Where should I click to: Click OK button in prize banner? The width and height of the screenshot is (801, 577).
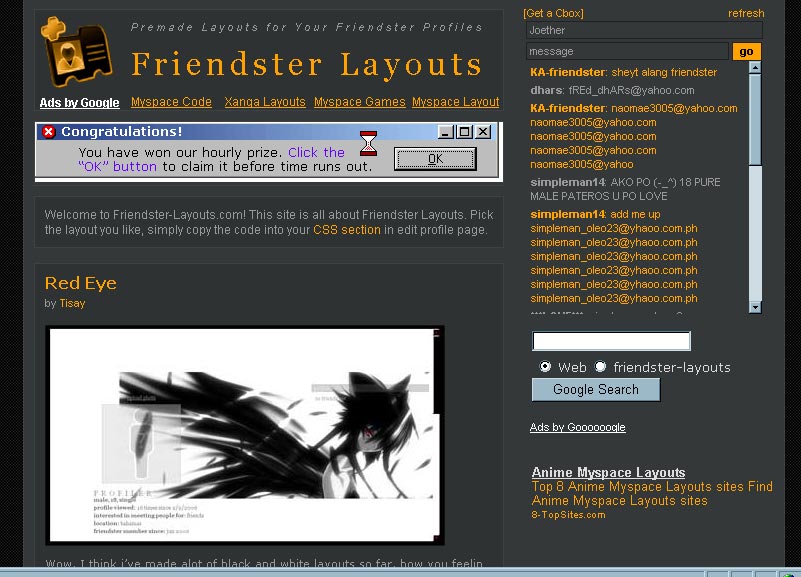(x=435, y=159)
